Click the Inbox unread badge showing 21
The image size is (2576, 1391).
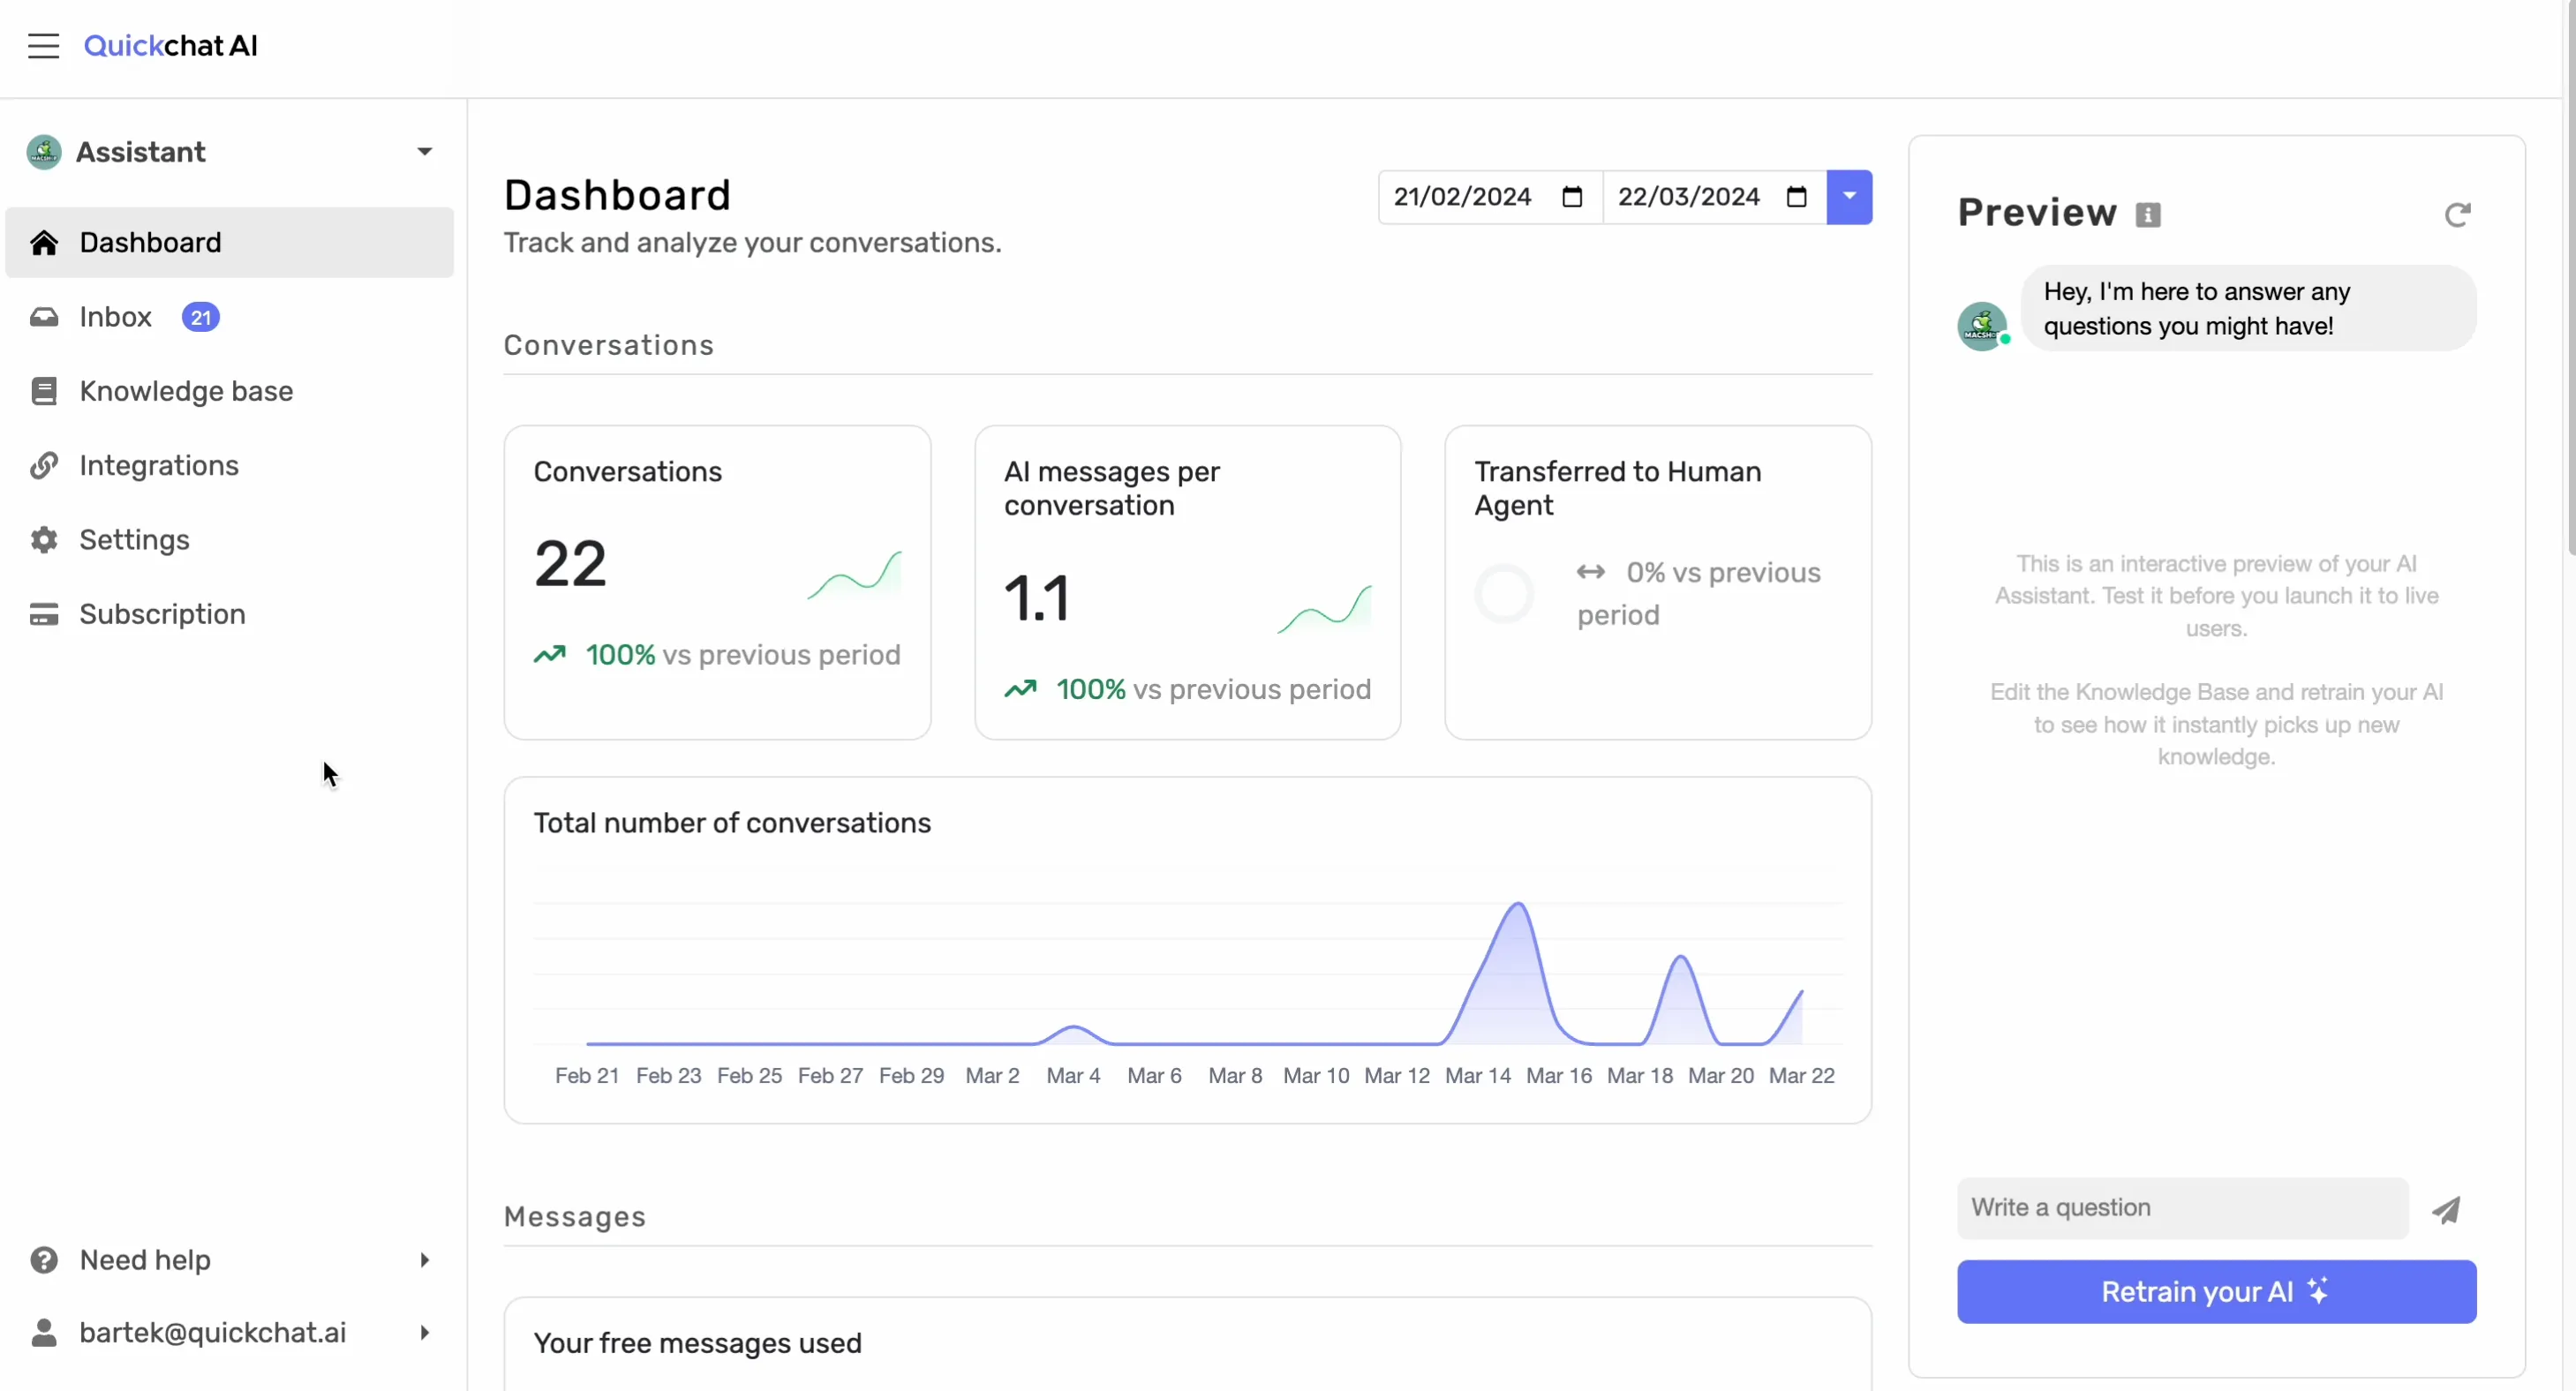click(x=200, y=318)
